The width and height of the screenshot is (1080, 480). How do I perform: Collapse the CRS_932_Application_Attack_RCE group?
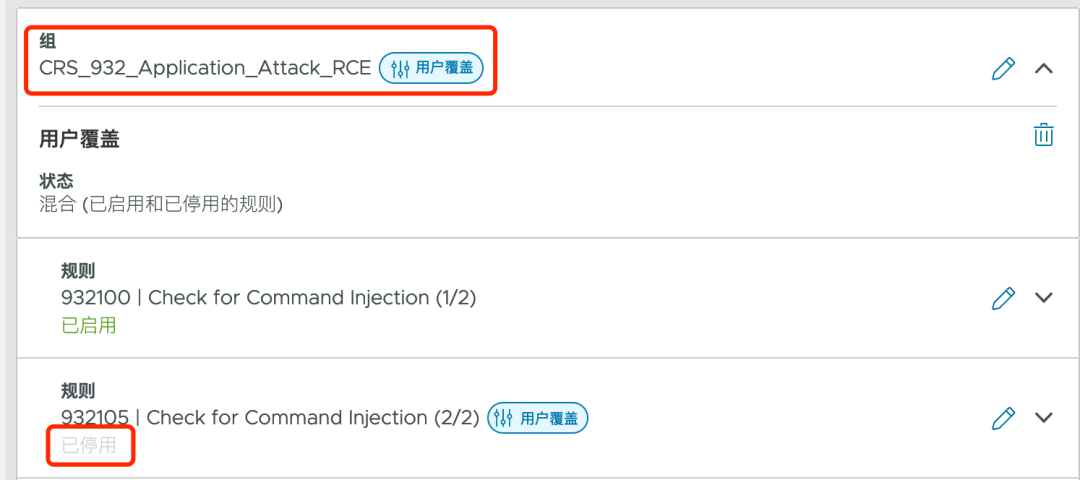pyautogui.click(x=1043, y=69)
